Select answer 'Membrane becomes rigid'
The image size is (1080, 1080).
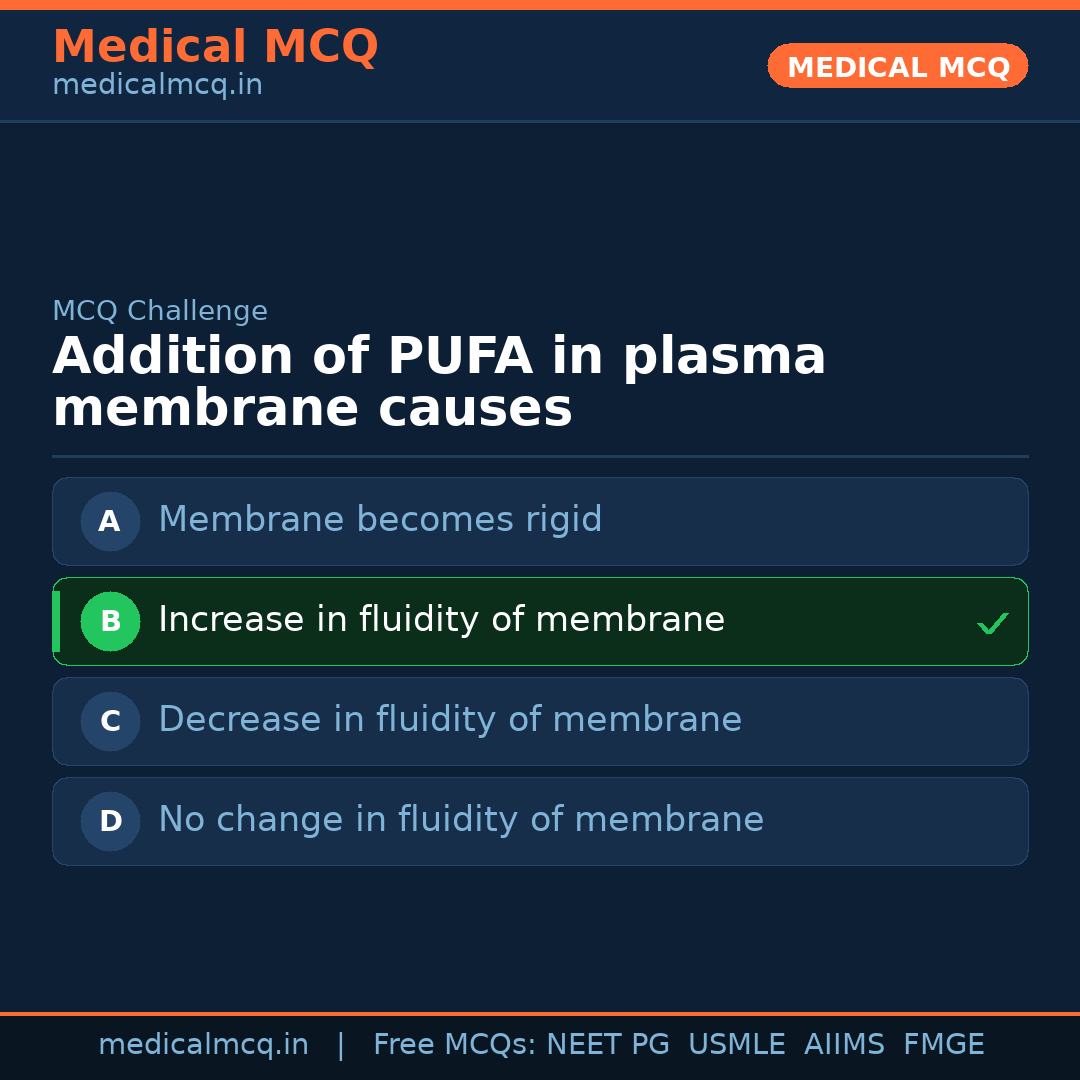coord(380,520)
